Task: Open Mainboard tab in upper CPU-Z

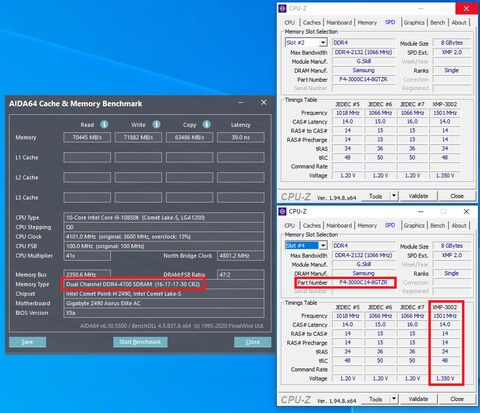Action: pyautogui.click(x=339, y=22)
